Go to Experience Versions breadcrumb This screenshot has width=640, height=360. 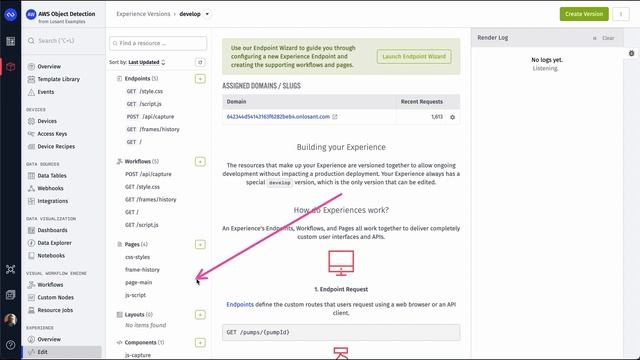[143, 14]
